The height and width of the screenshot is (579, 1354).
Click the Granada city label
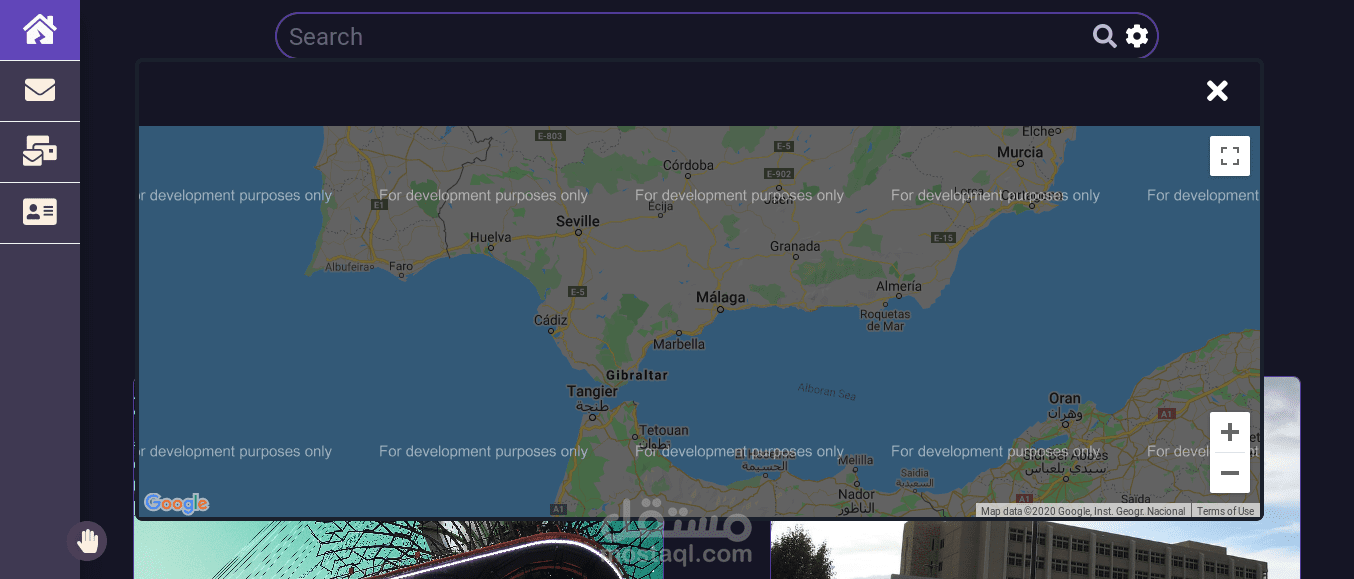pyautogui.click(x=795, y=246)
